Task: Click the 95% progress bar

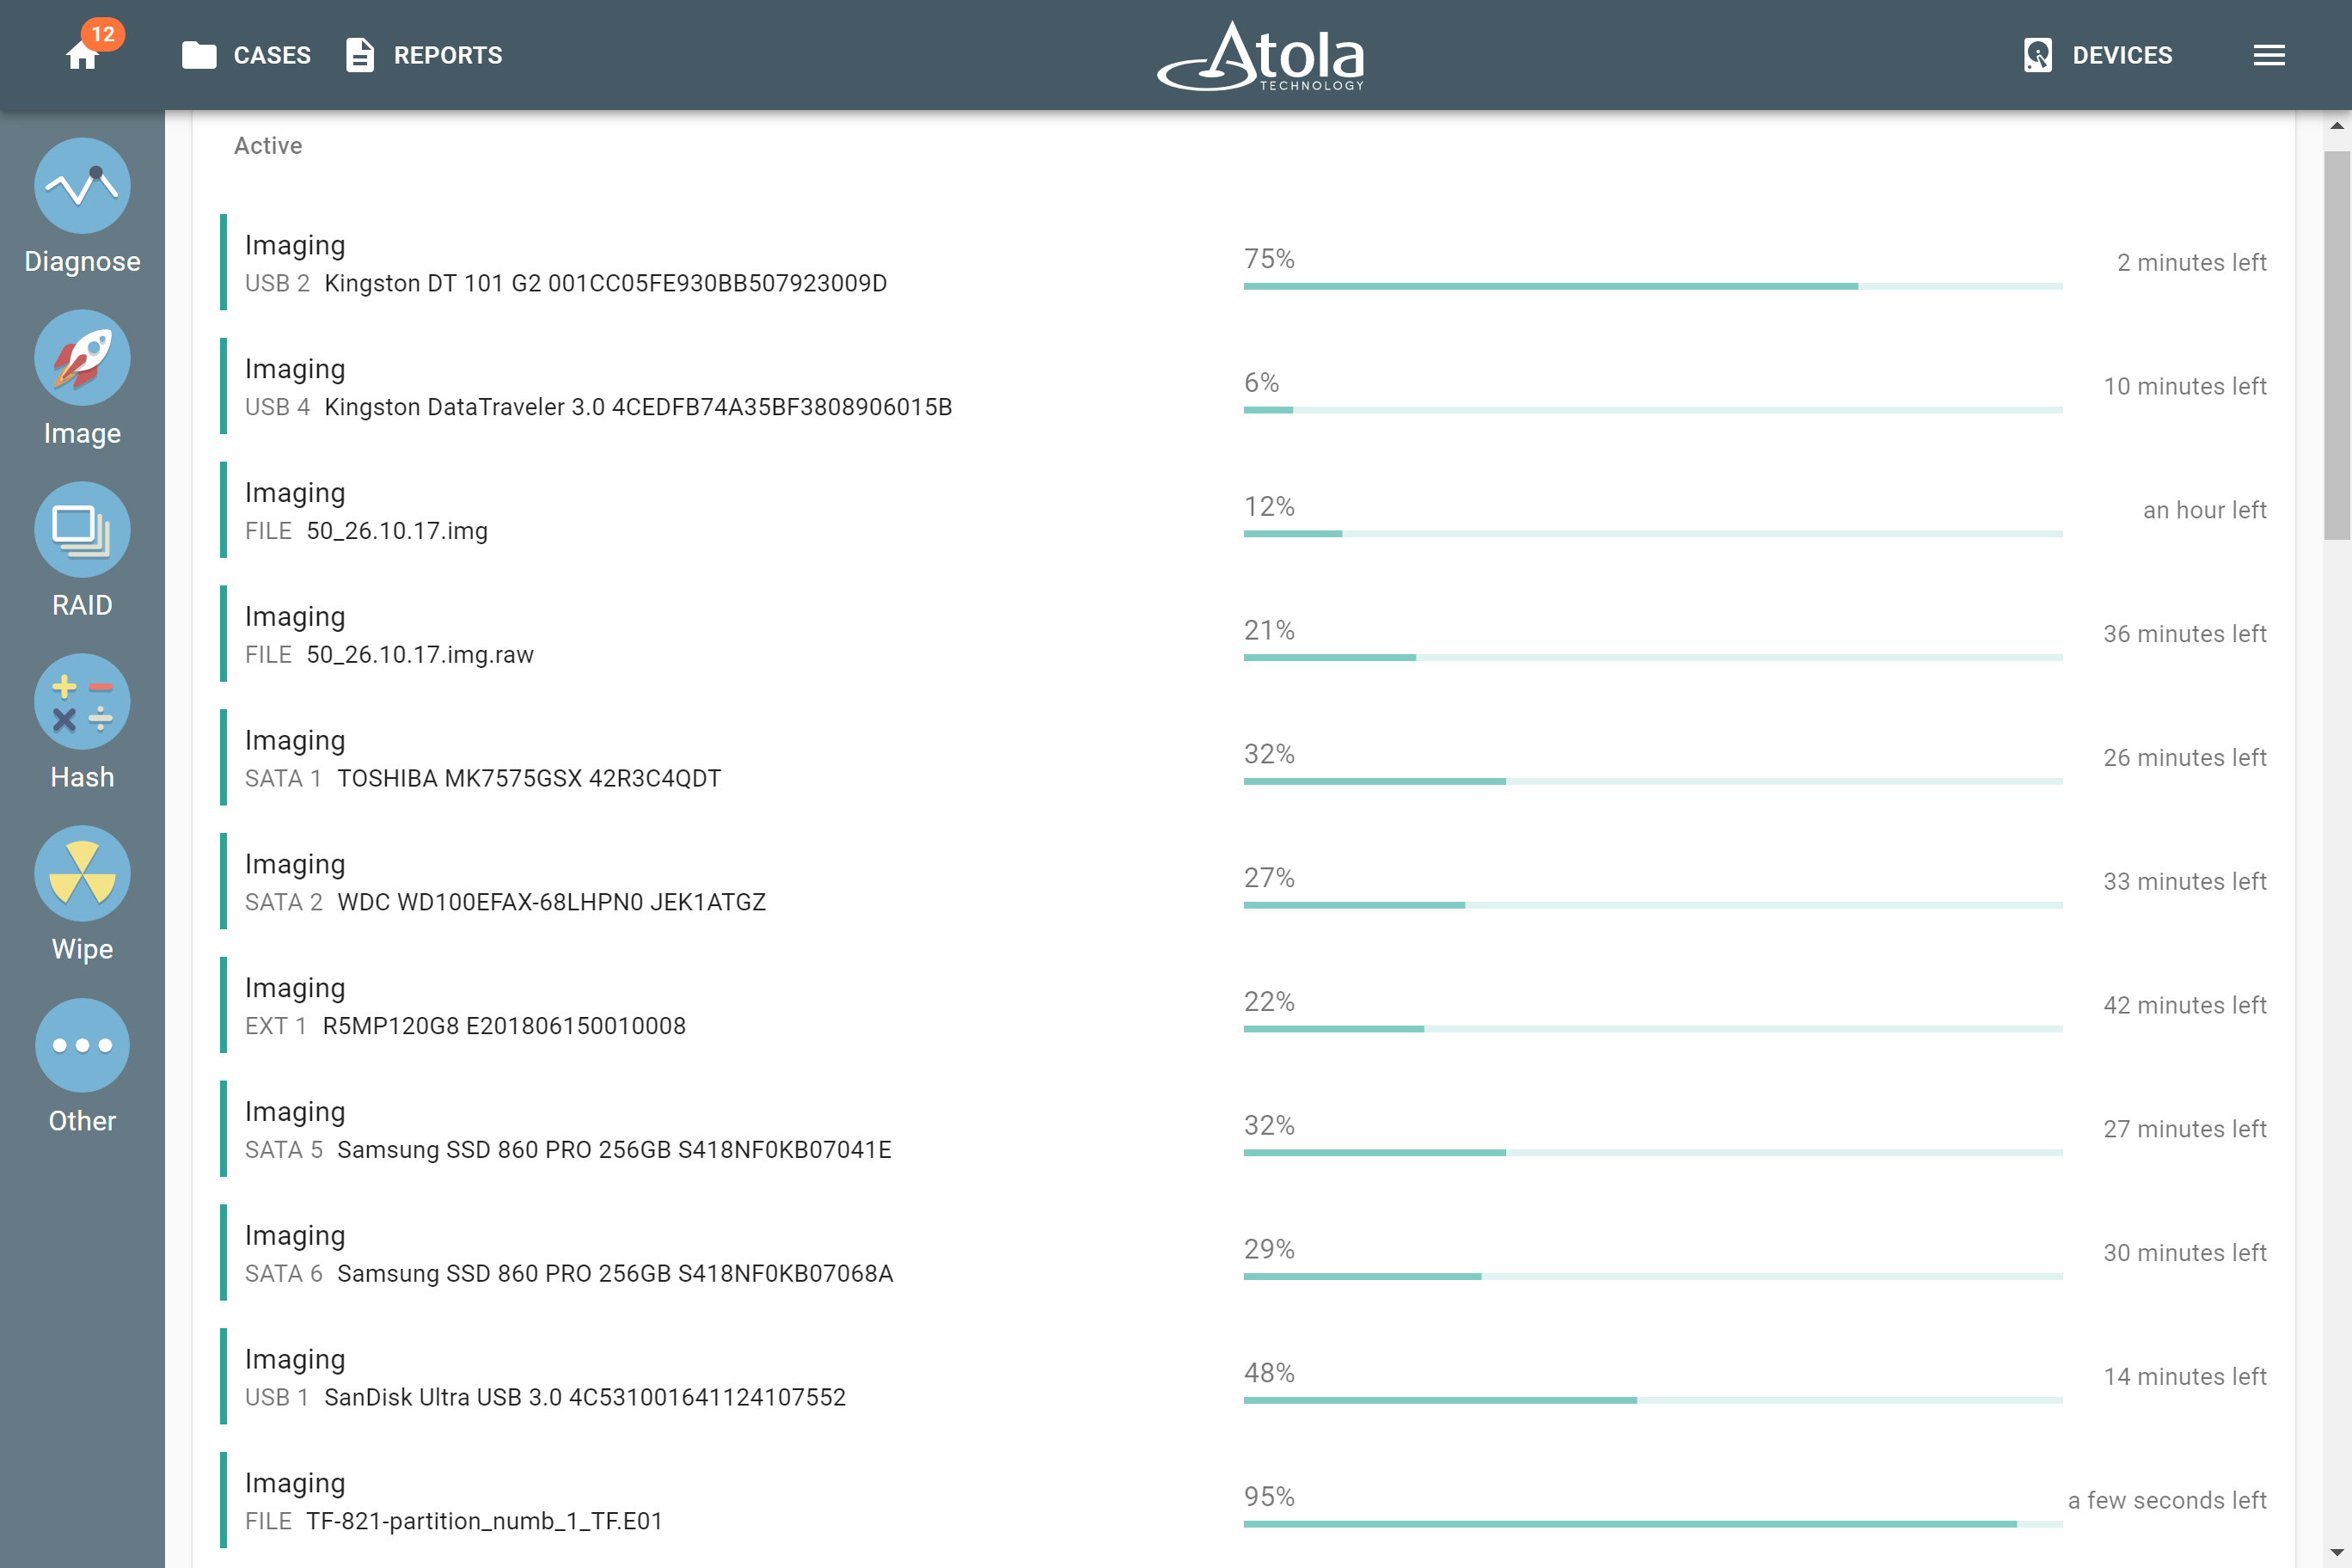Action: (x=1653, y=1524)
